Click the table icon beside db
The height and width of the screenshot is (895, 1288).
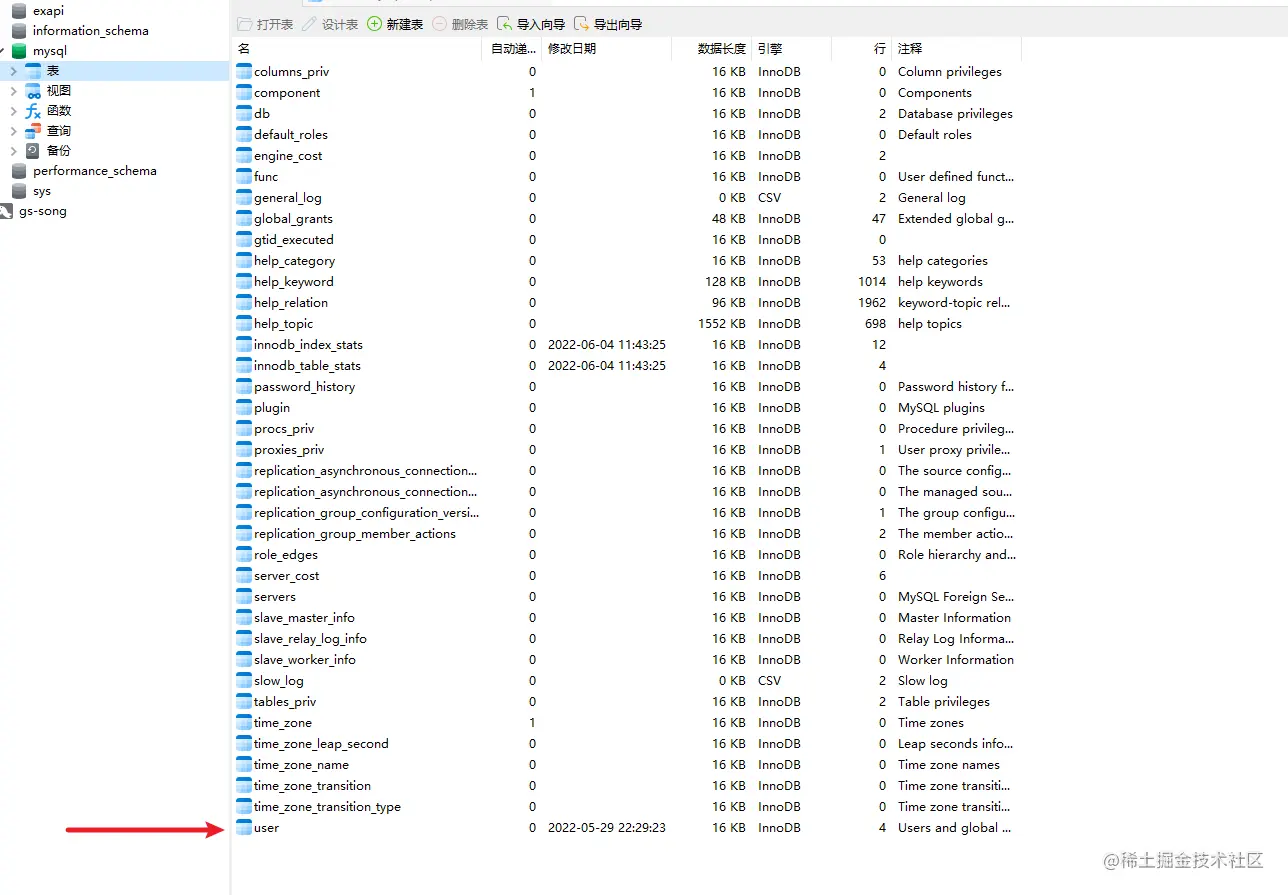pos(244,113)
